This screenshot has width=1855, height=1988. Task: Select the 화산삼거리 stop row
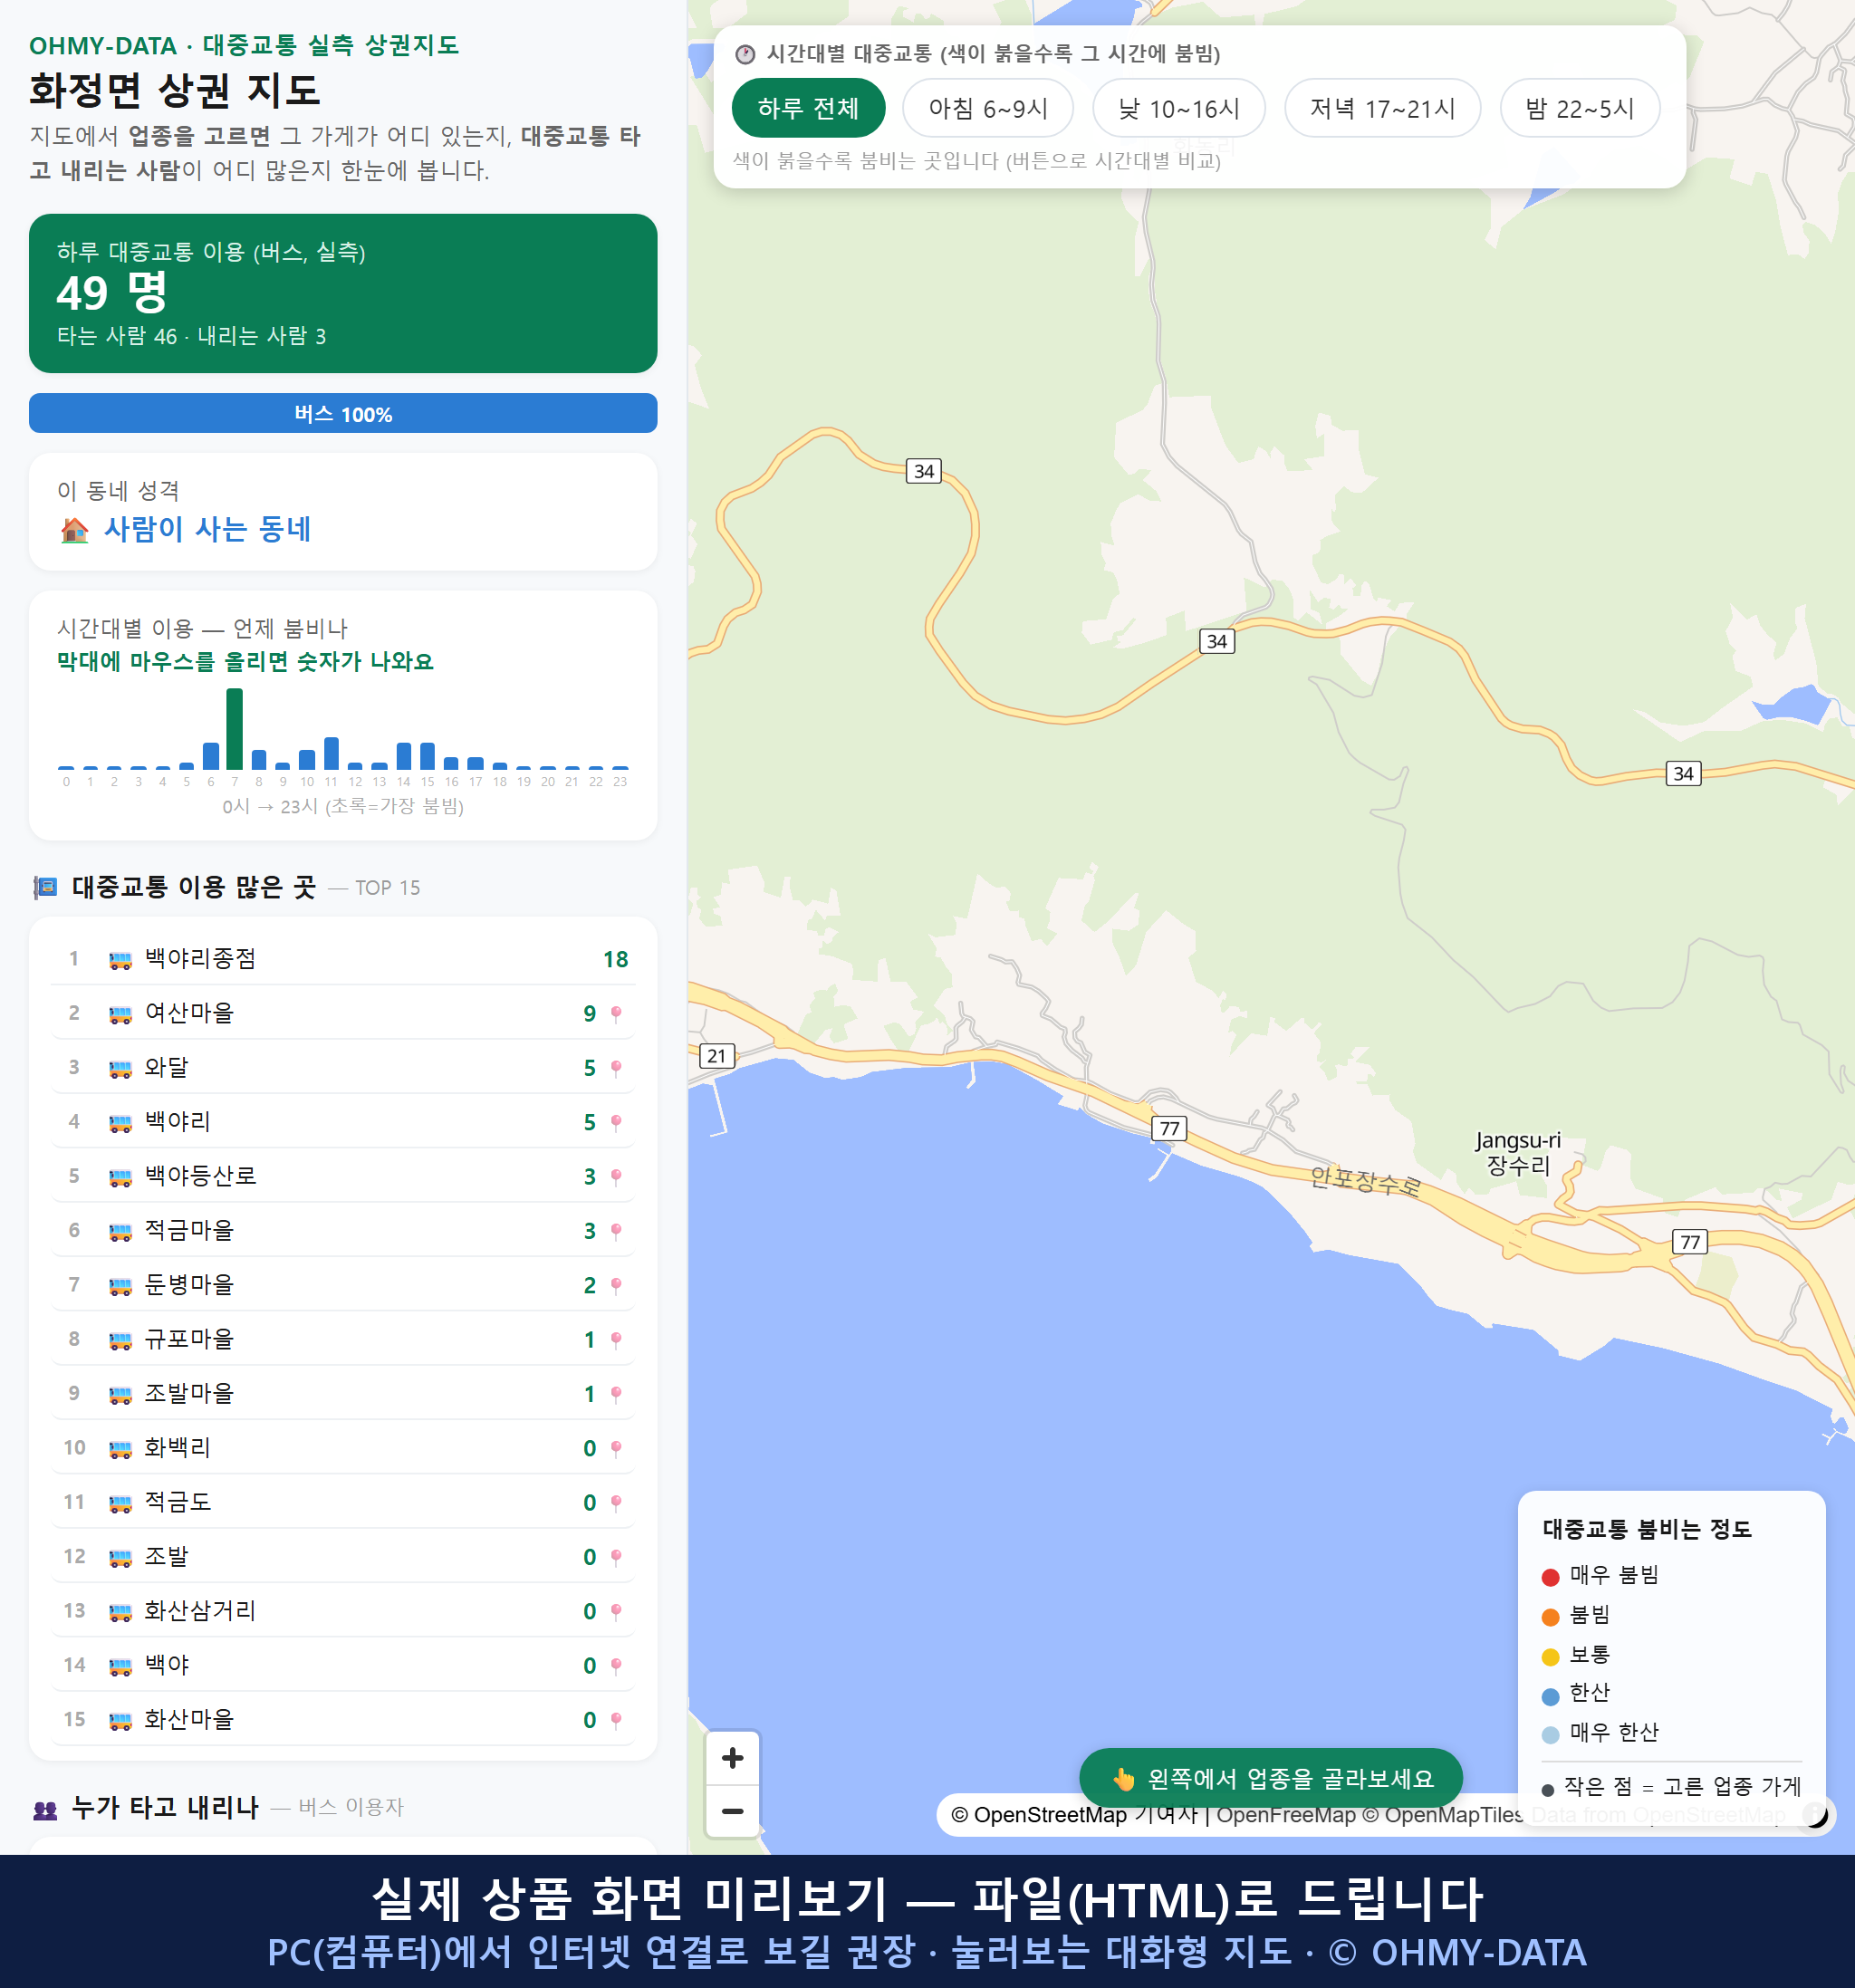coord(343,1611)
